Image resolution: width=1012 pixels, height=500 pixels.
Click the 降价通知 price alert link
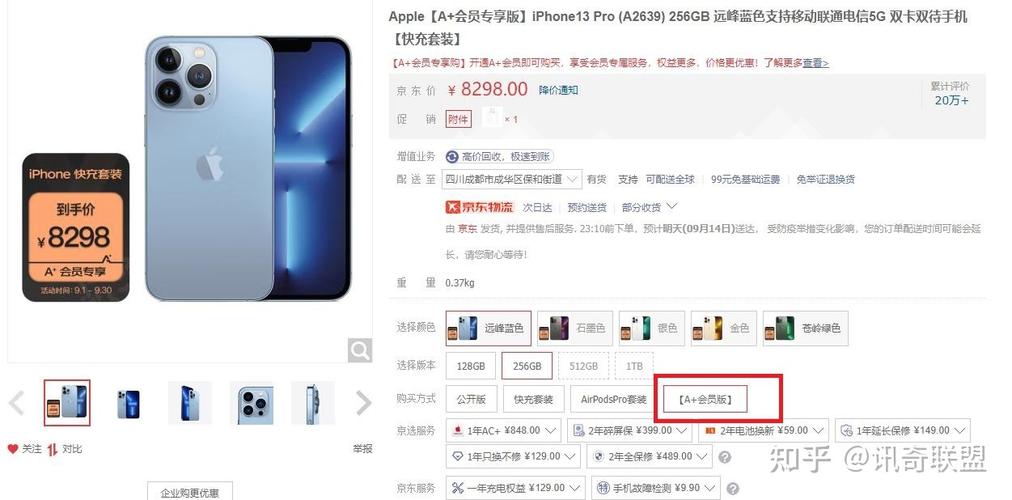tap(559, 90)
